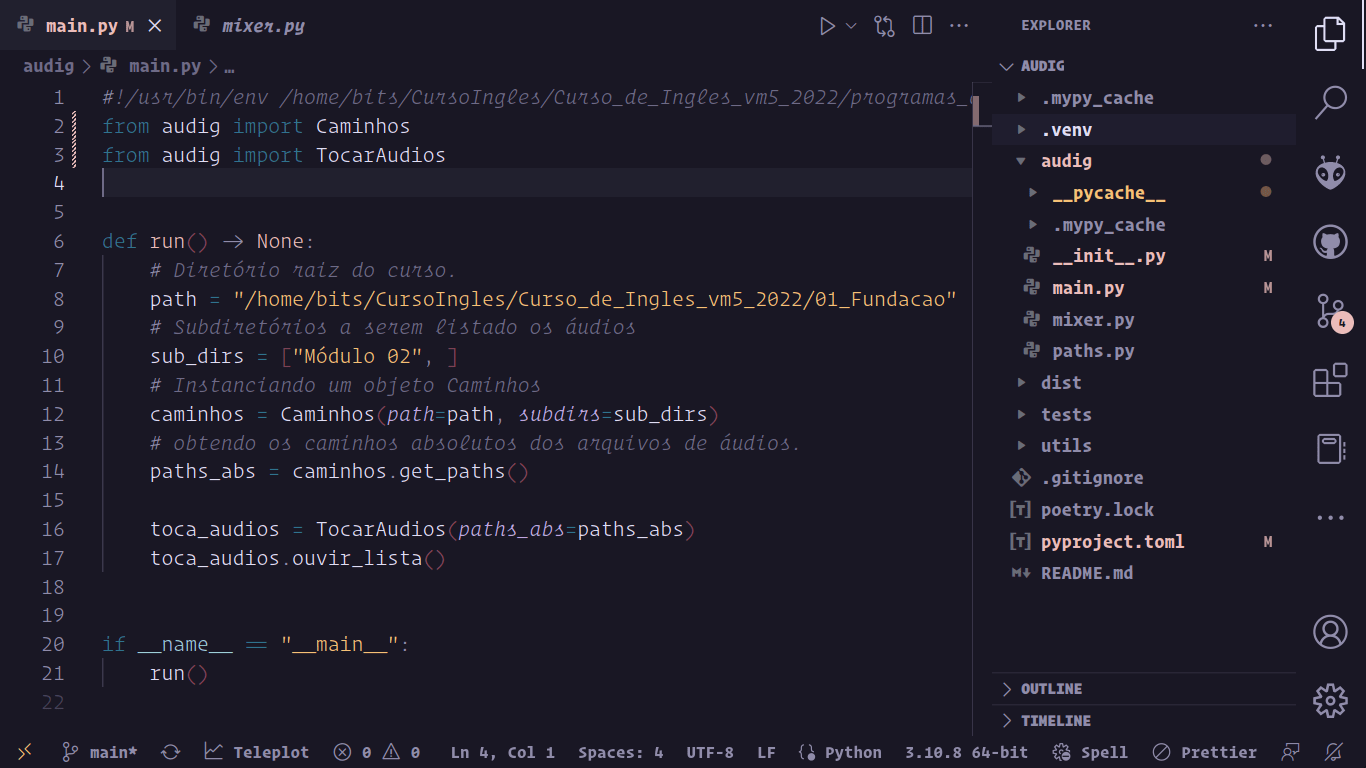
Task: Open the PlatformIO alien icon
Action: [1330, 172]
